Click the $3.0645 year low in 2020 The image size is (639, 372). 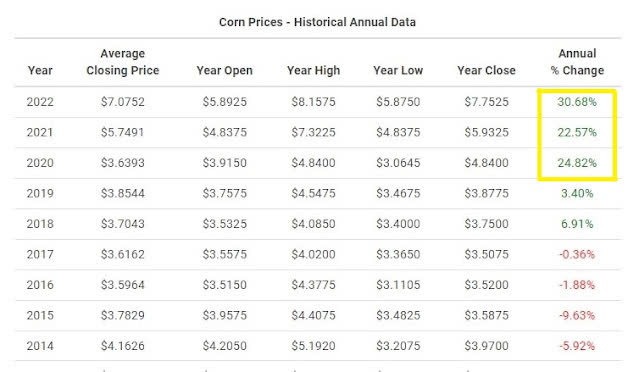(x=398, y=163)
